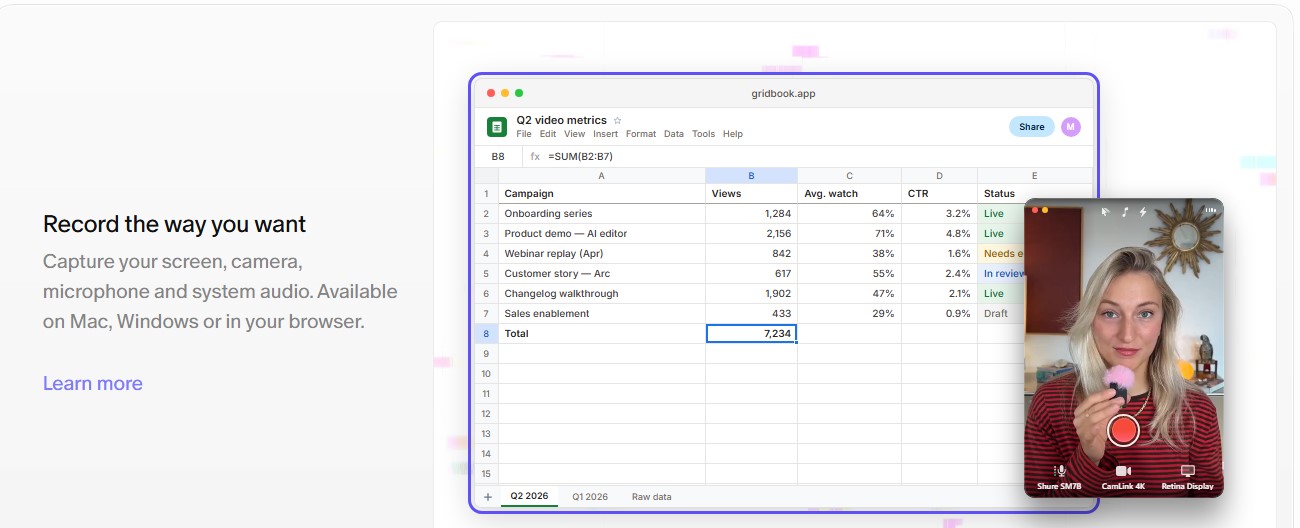
Task: Open the Edit menu
Action: tap(548, 134)
